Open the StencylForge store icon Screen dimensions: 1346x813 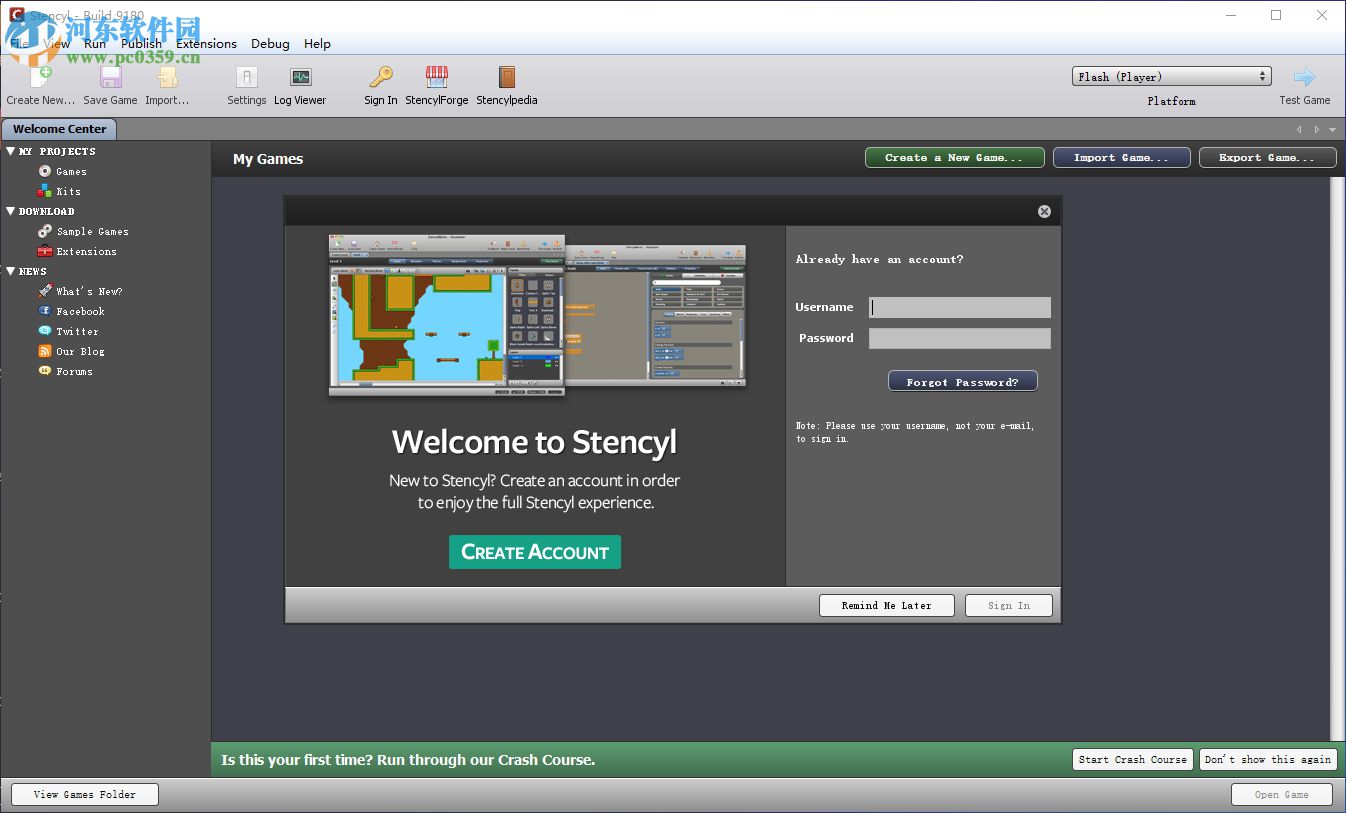(437, 77)
